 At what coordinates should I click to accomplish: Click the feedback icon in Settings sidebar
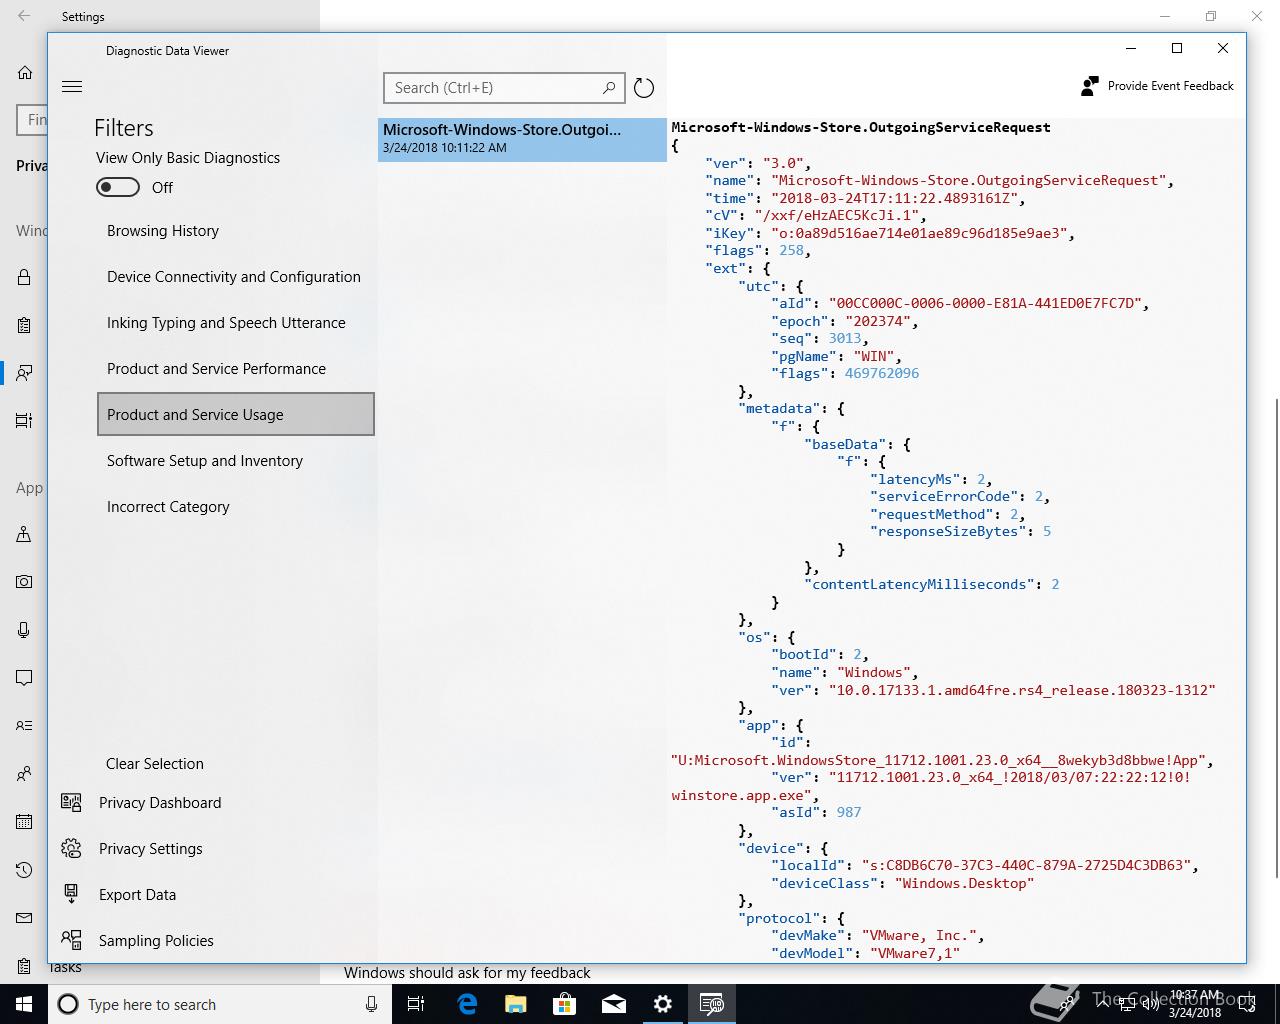coord(24,372)
